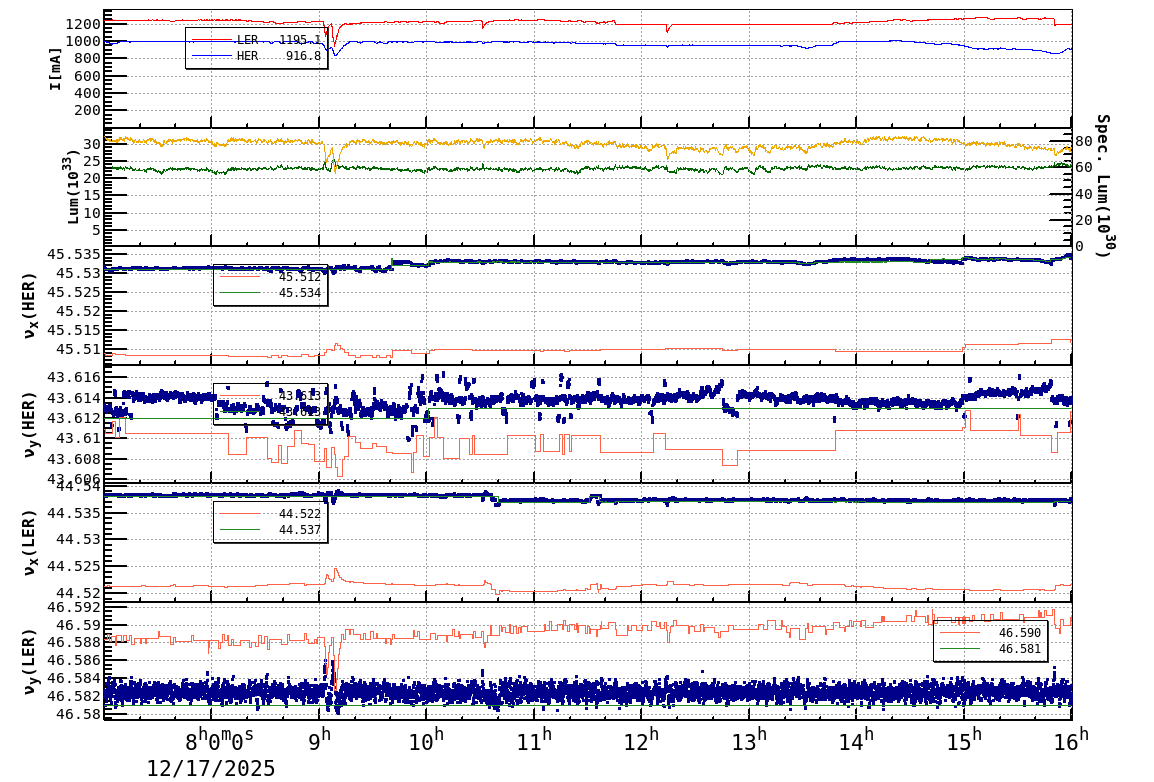Click the 13h time axis label
1154x782 pixels.
click(748, 739)
